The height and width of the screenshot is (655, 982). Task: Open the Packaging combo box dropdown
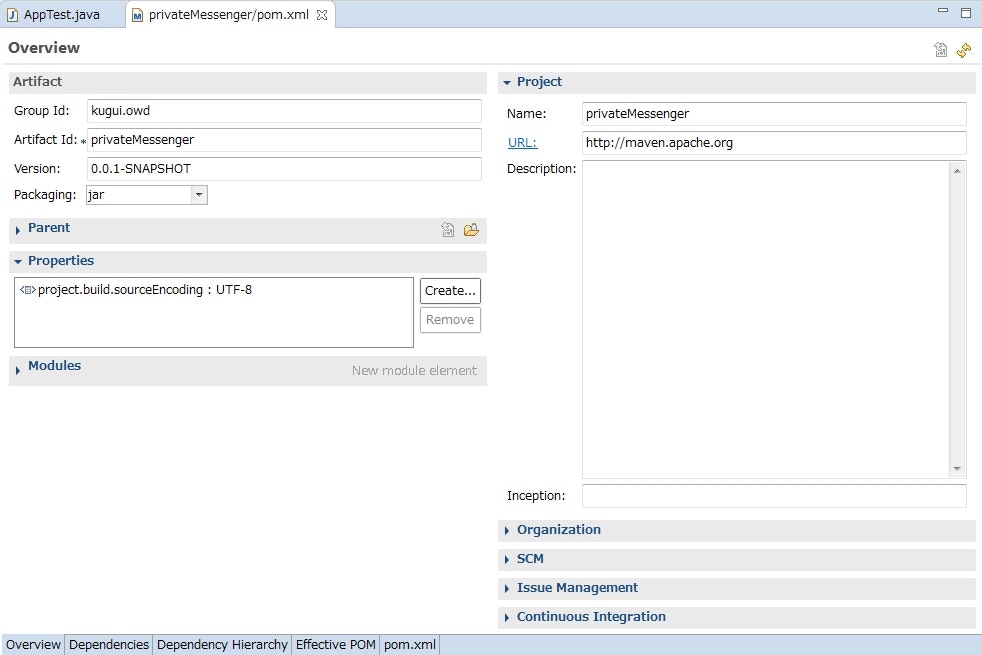[199, 195]
